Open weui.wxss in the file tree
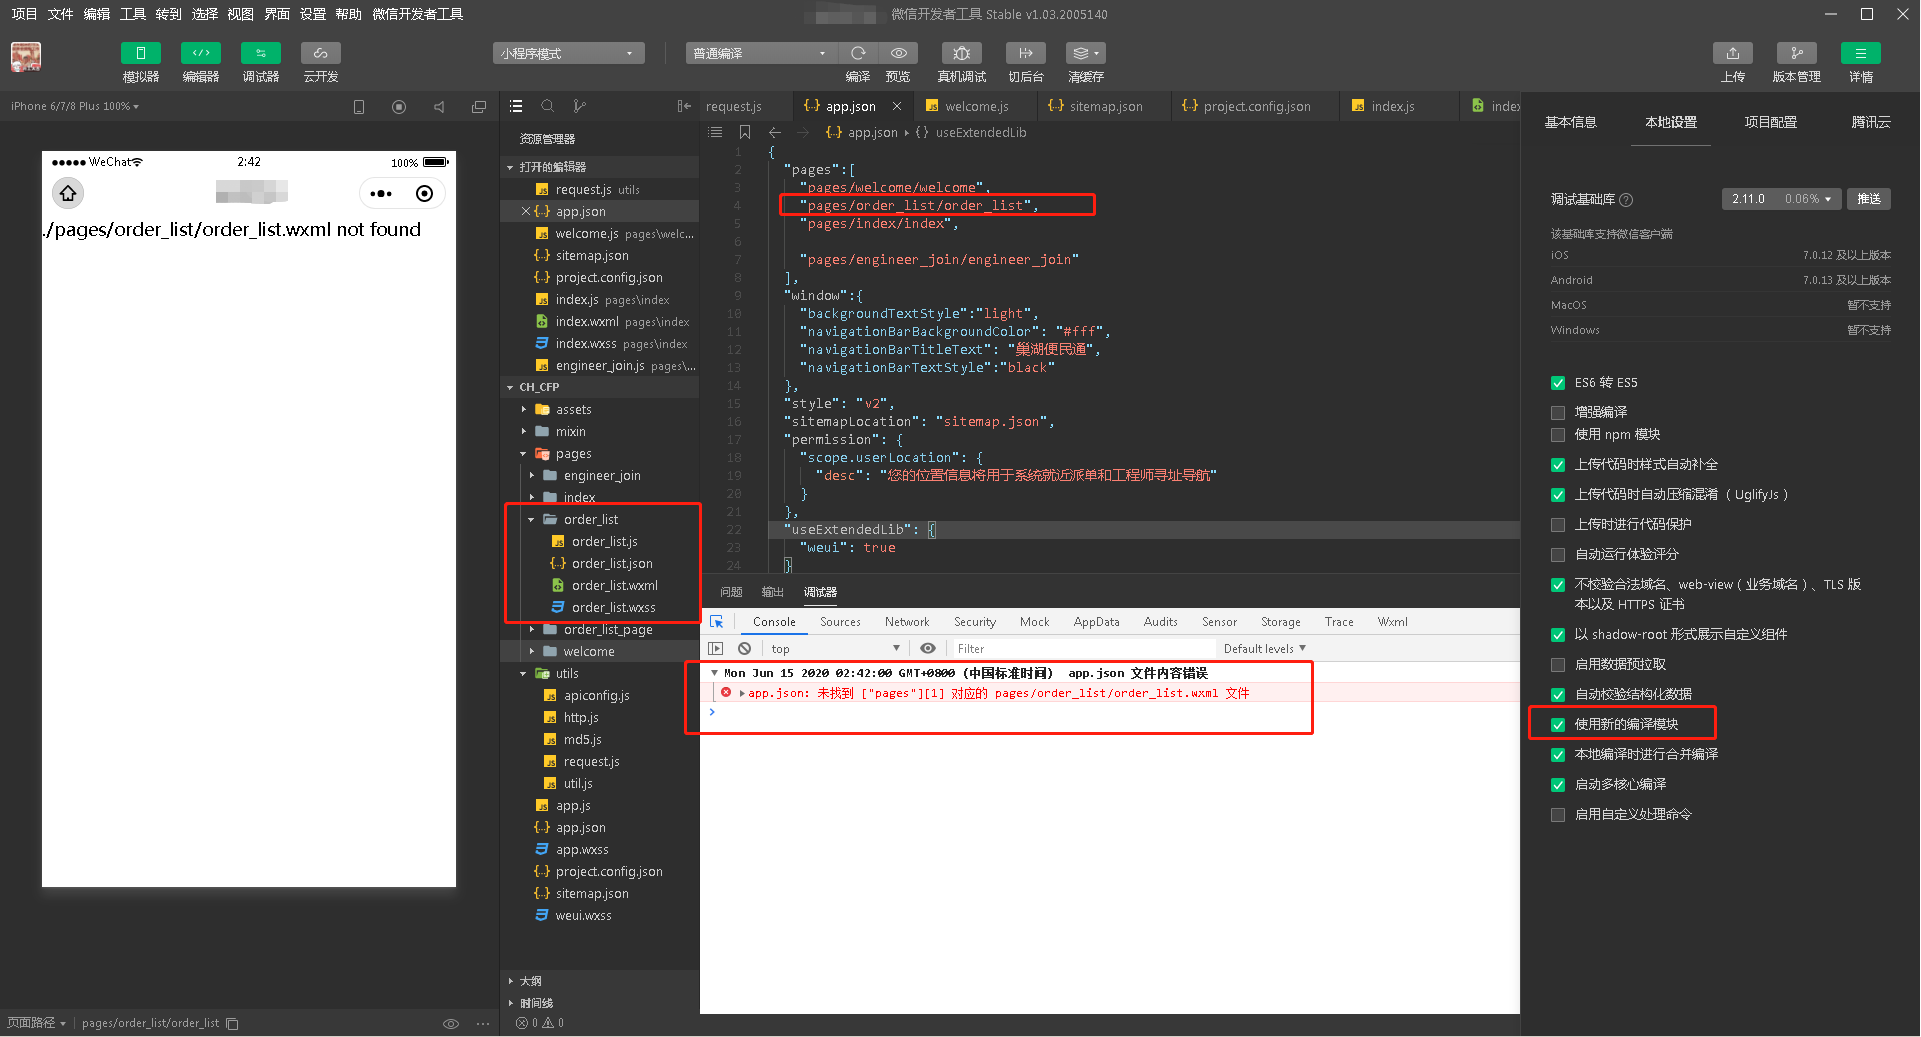 pyautogui.click(x=583, y=915)
